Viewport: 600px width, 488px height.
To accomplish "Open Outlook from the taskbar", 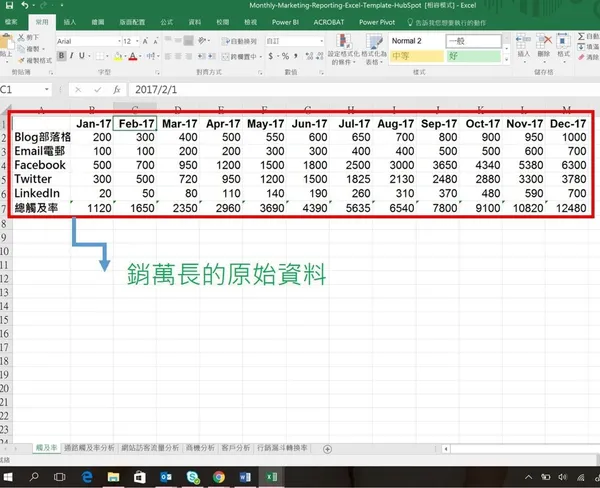I will (x=166, y=477).
